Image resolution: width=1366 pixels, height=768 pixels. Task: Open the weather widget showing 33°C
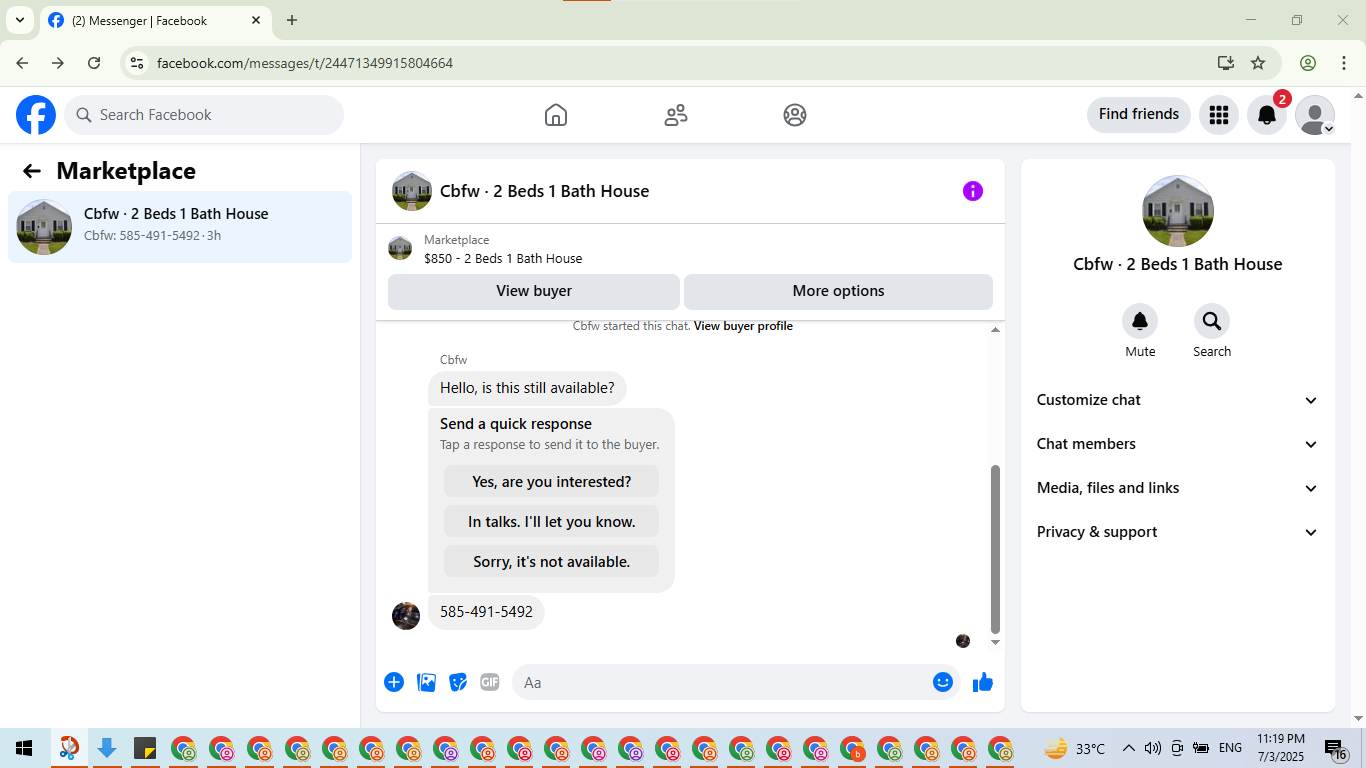(x=1075, y=748)
